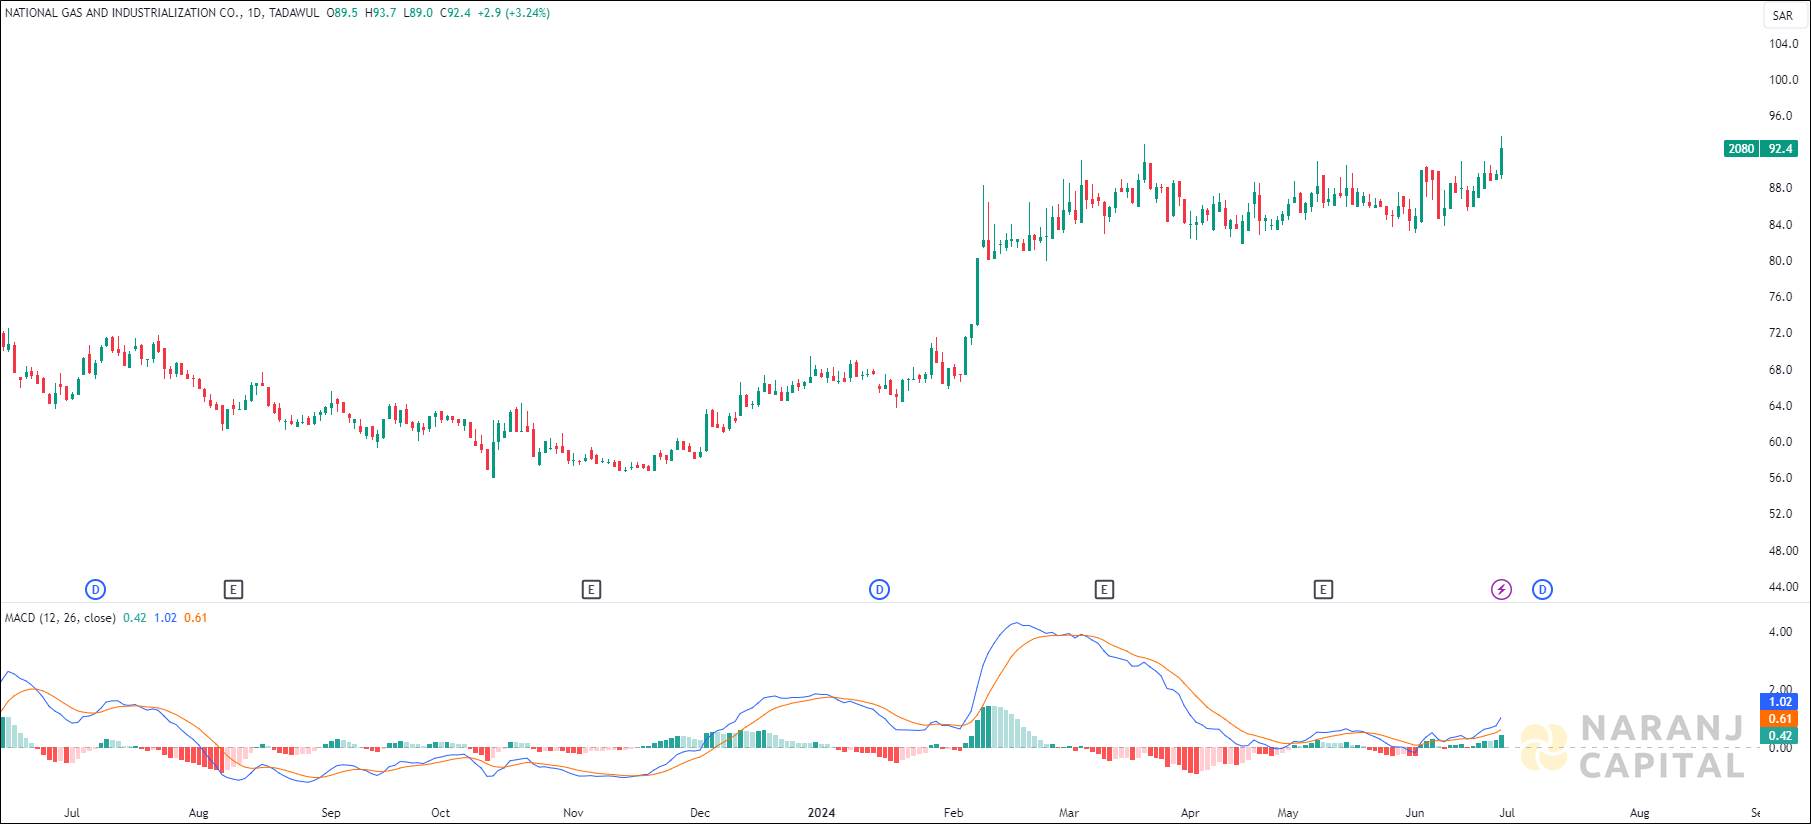Open the upcoming dividend D marker after the lightning icon
1811x824 pixels.
1542,590
